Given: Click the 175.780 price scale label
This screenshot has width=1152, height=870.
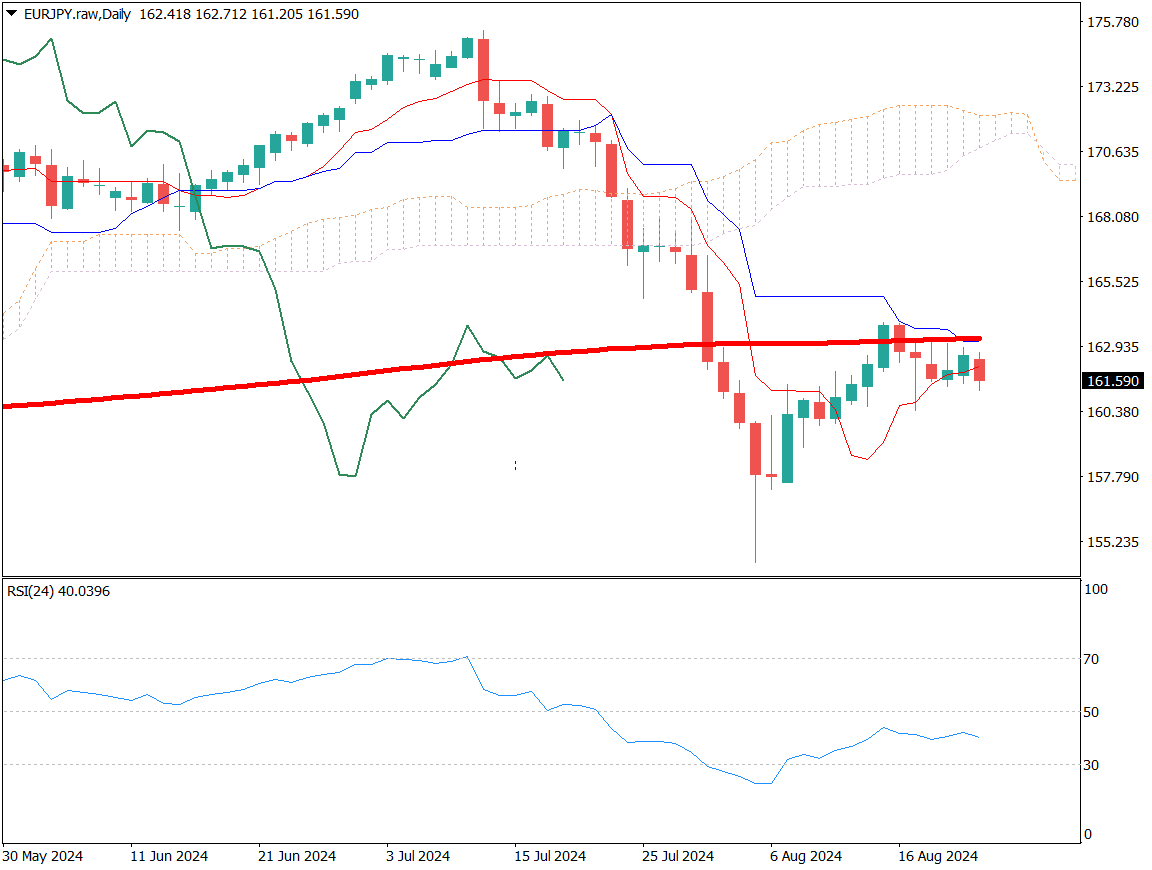Looking at the screenshot, I should 1113,22.
